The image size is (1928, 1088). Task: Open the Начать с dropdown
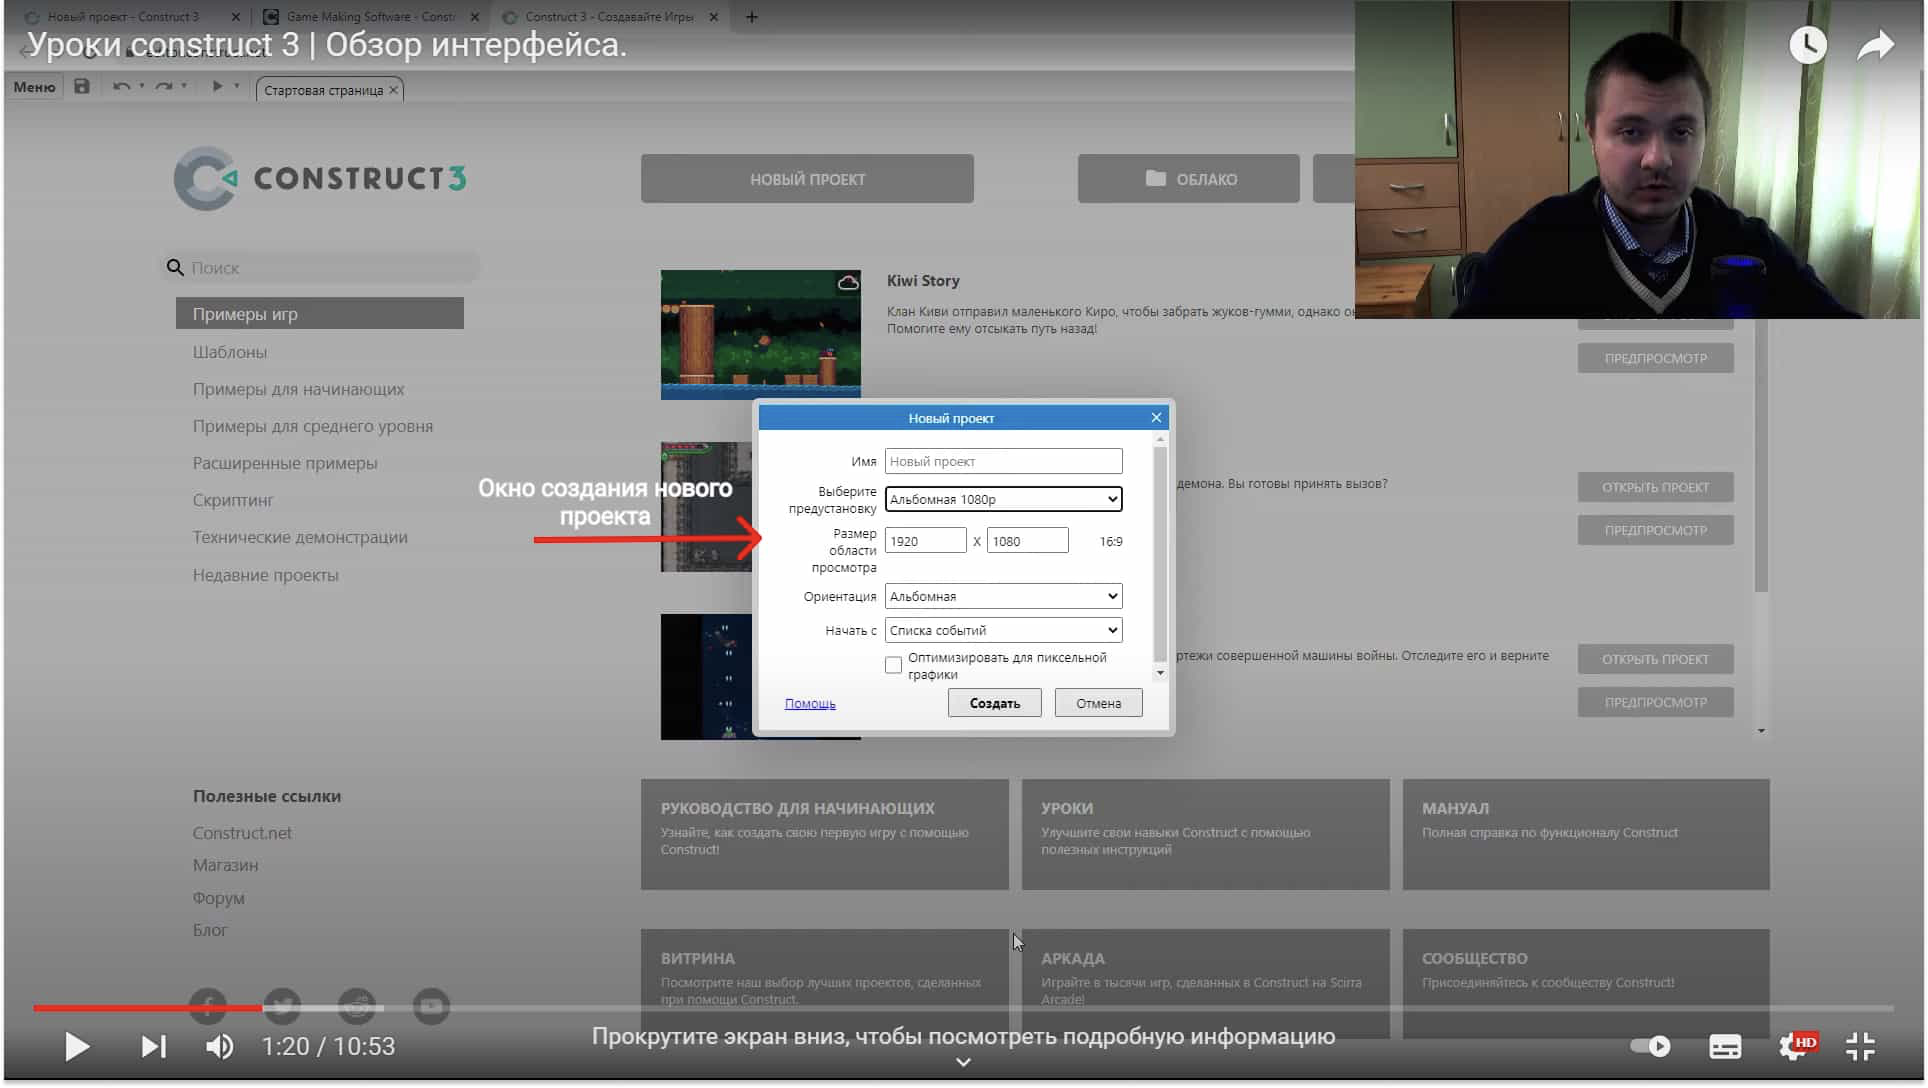[x=1003, y=630]
